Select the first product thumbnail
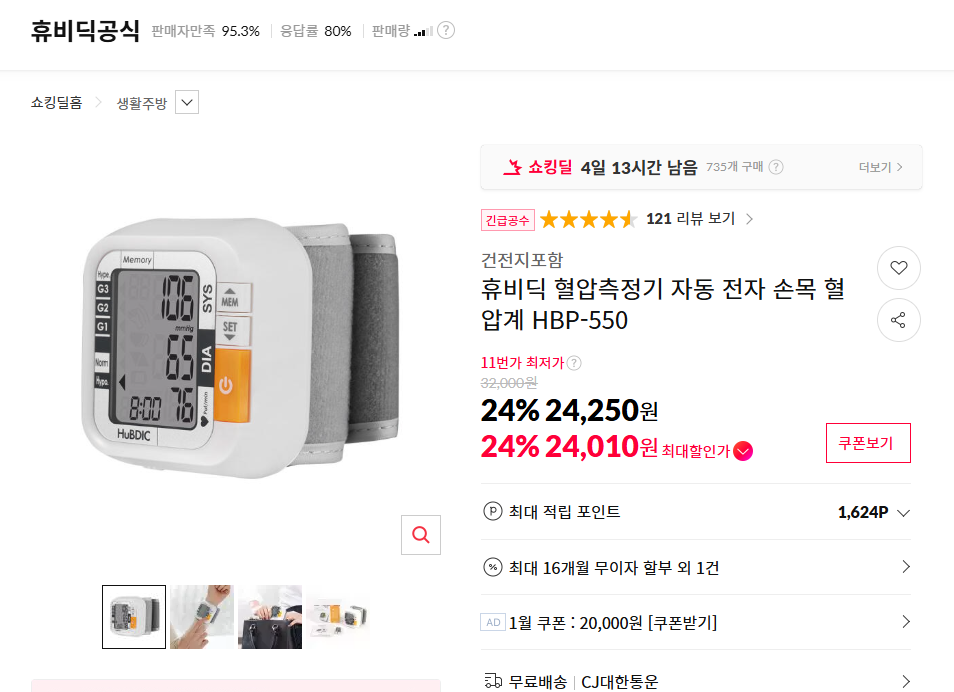The width and height of the screenshot is (954, 692). click(x=134, y=617)
